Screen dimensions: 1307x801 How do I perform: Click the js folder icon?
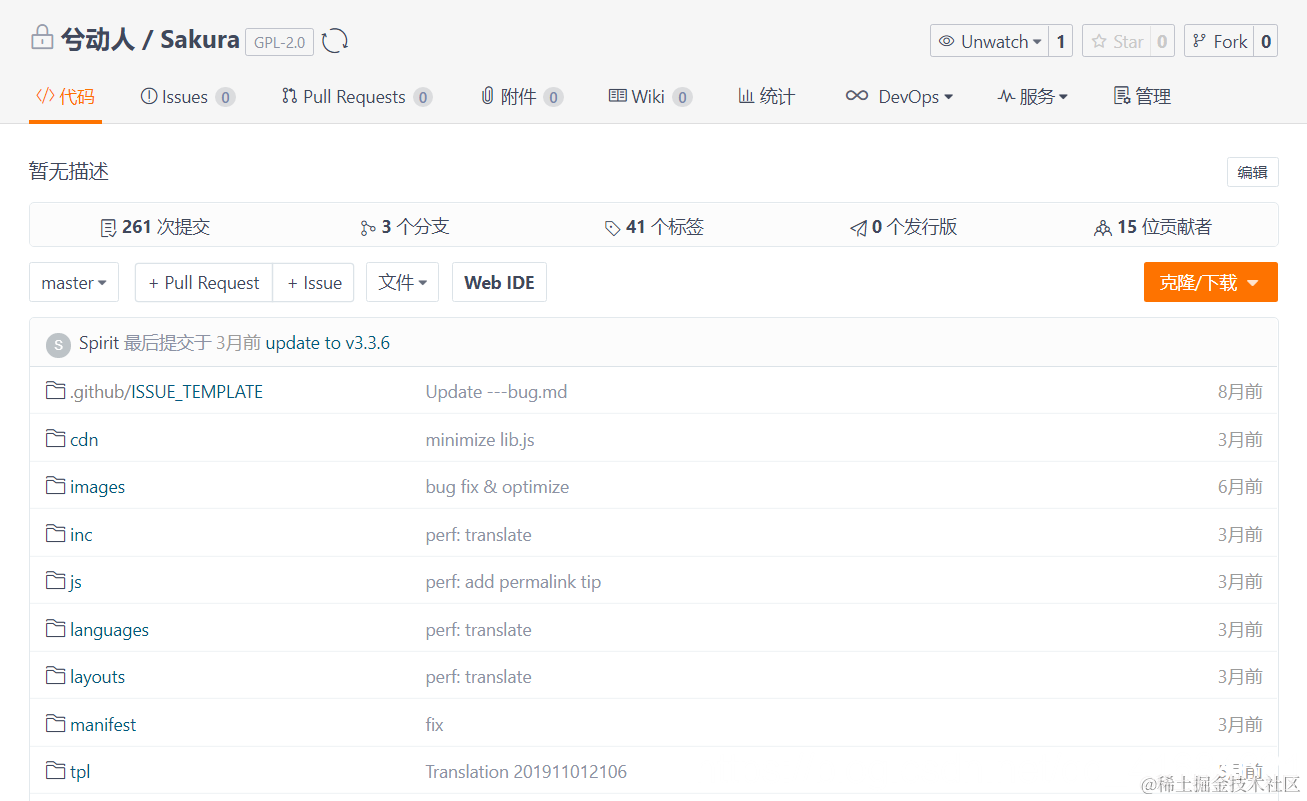(x=56, y=581)
